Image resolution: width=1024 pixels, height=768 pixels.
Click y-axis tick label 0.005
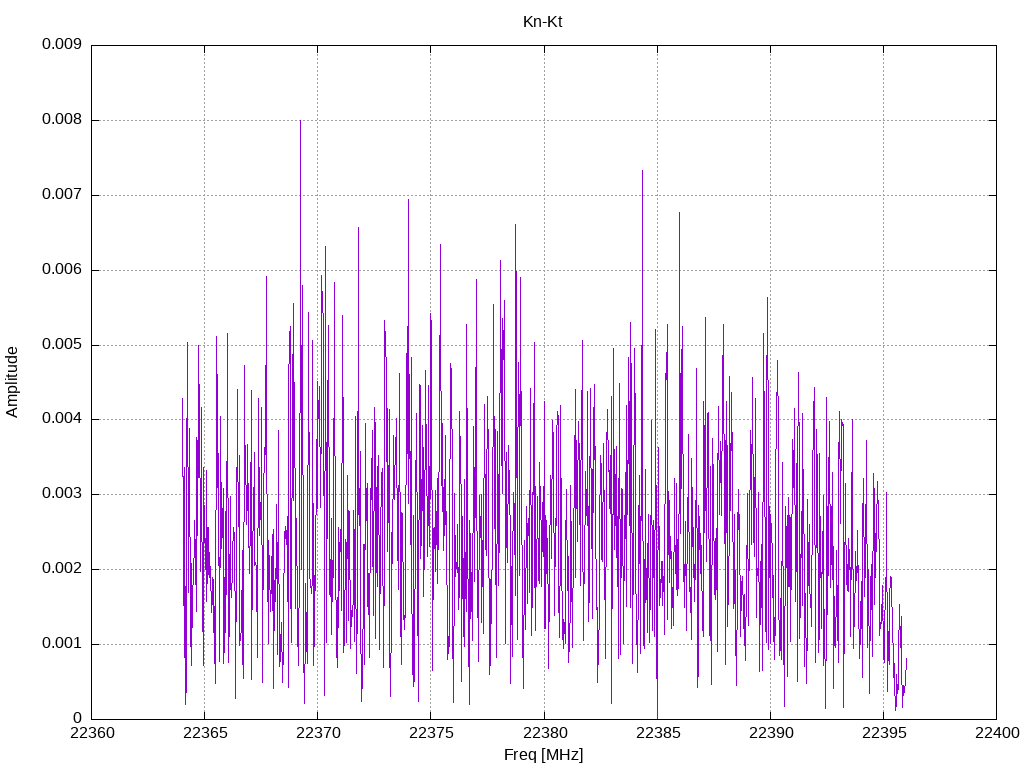click(62, 345)
